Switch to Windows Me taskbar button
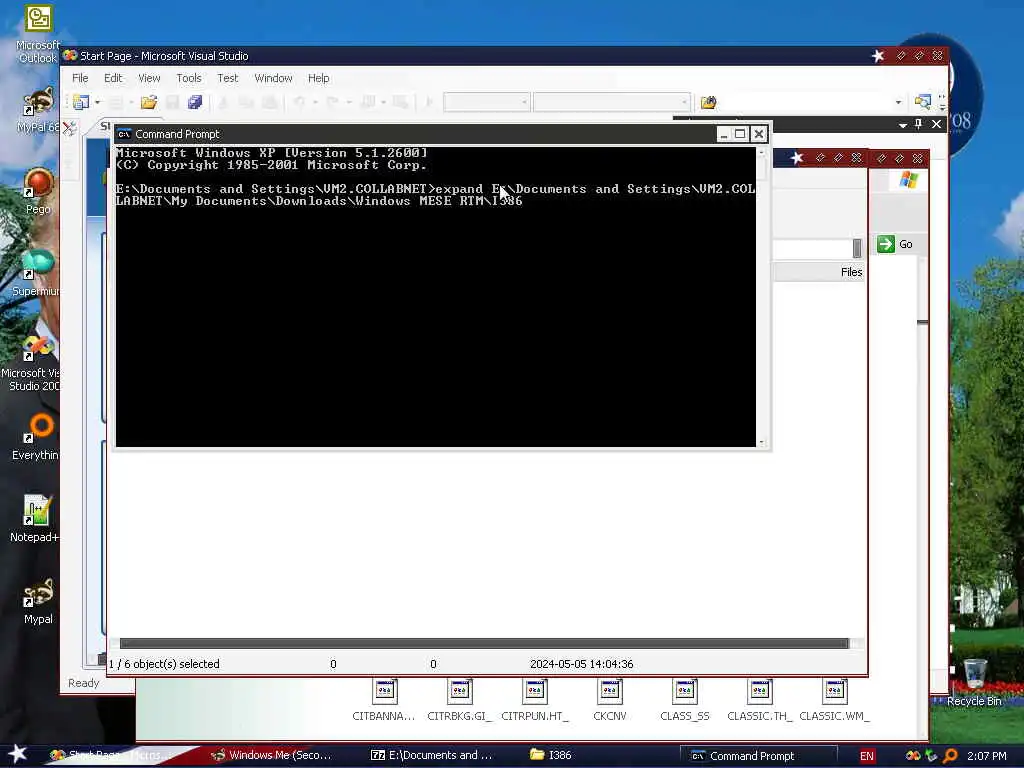Screen dimensions: 1024x768 click(272, 755)
